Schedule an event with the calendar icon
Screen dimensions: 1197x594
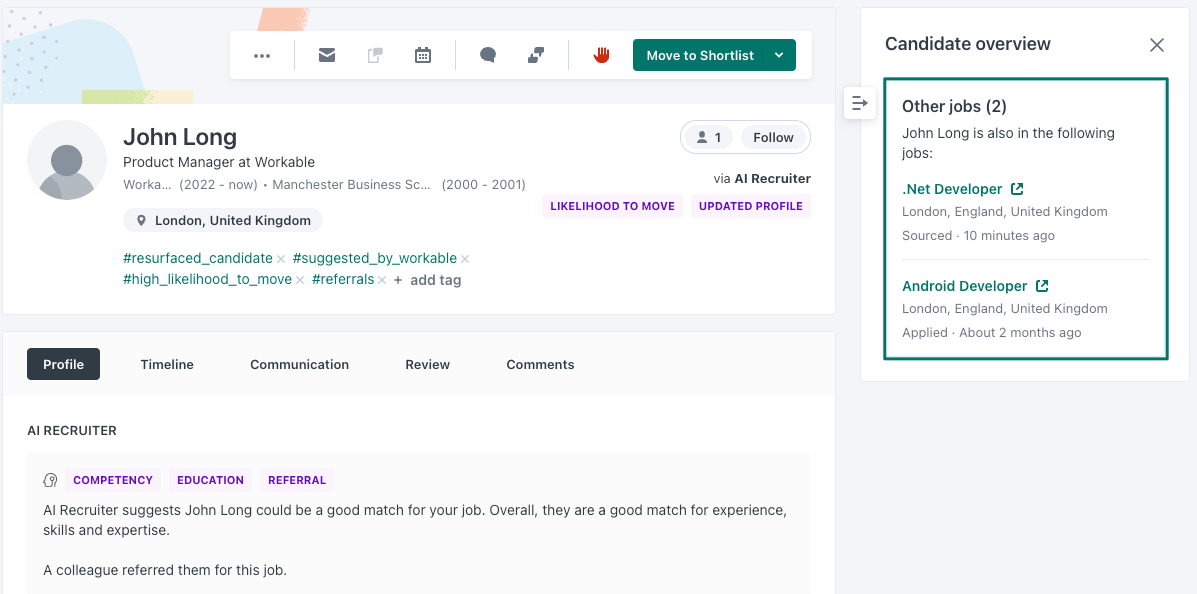tap(423, 55)
